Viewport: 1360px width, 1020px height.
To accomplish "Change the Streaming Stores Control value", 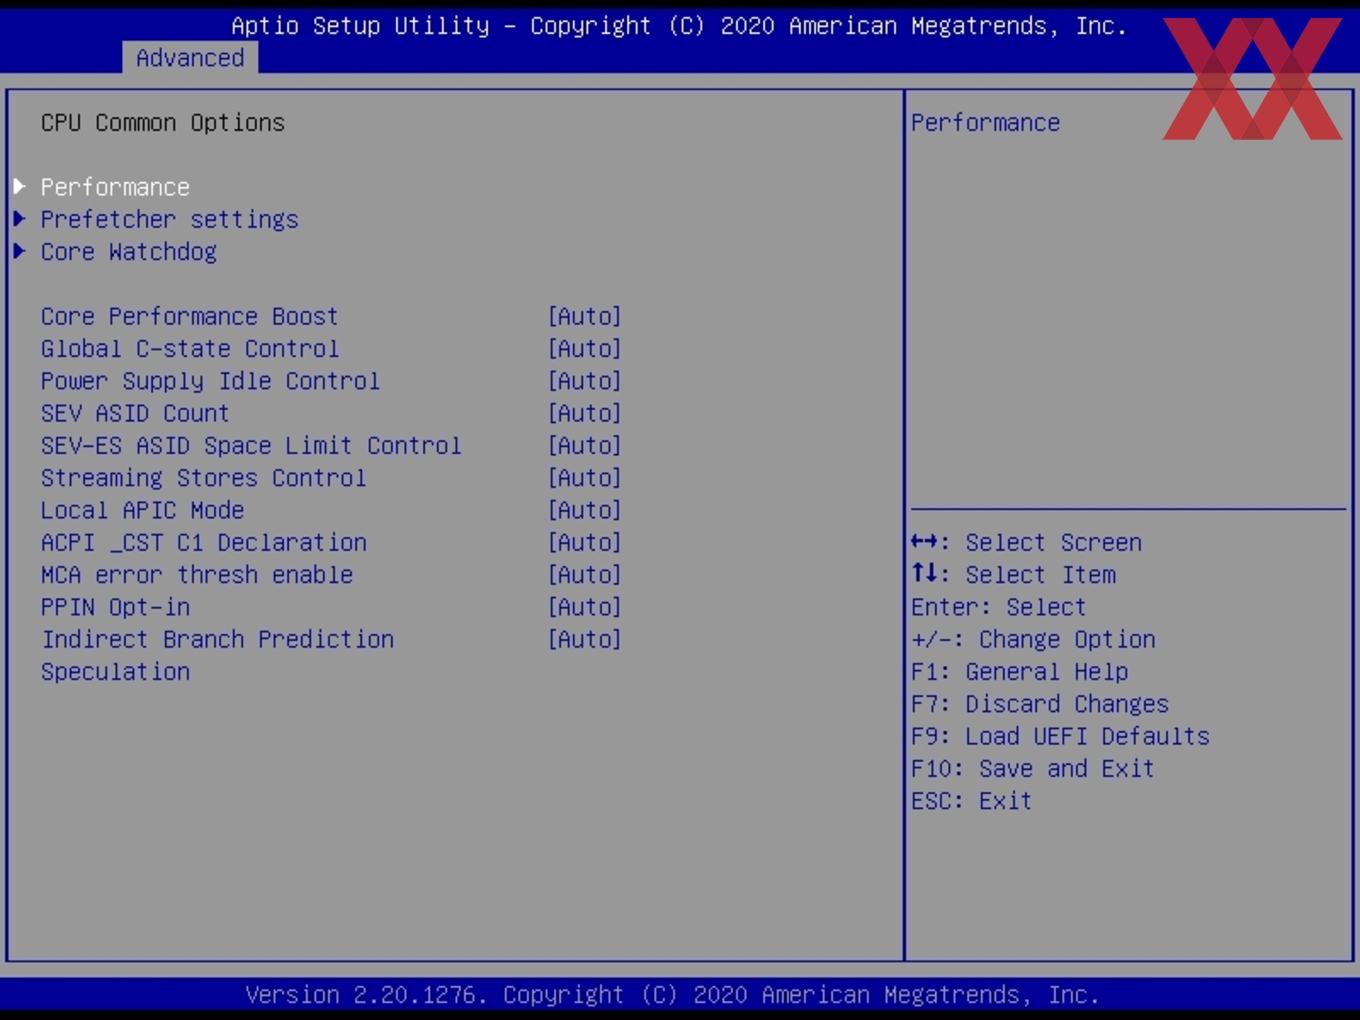I will [x=585, y=478].
